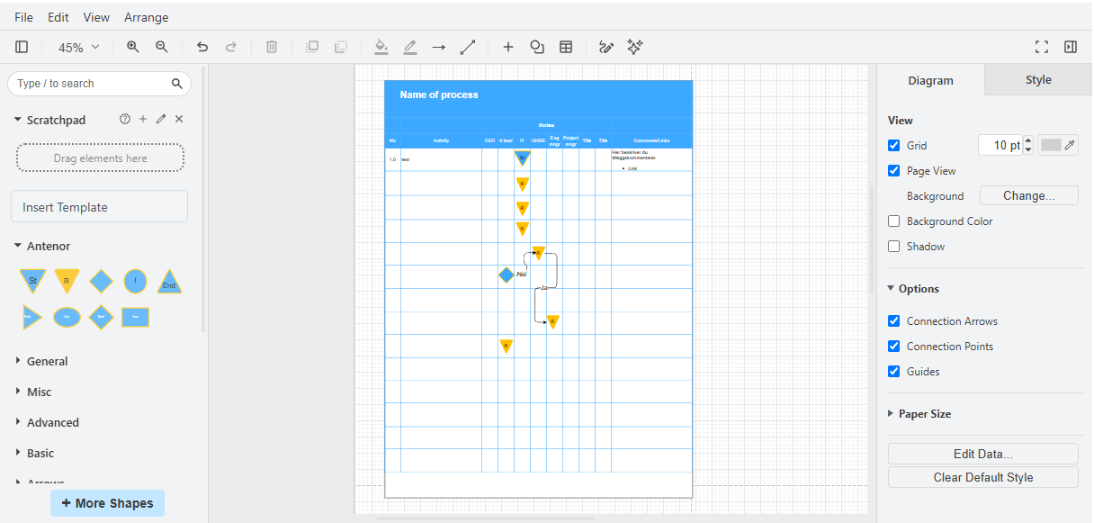Click the grid size 10 pt field
This screenshot has height=523, width=1094.
point(1001,146)
